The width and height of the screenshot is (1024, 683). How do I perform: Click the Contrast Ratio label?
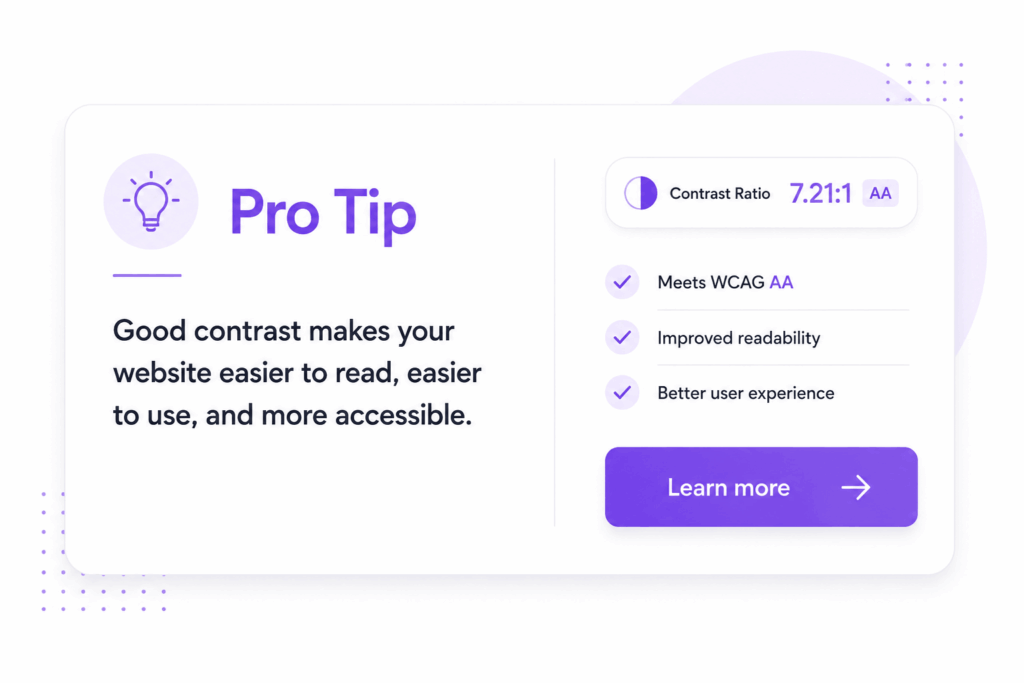click(x=720, y=194)
